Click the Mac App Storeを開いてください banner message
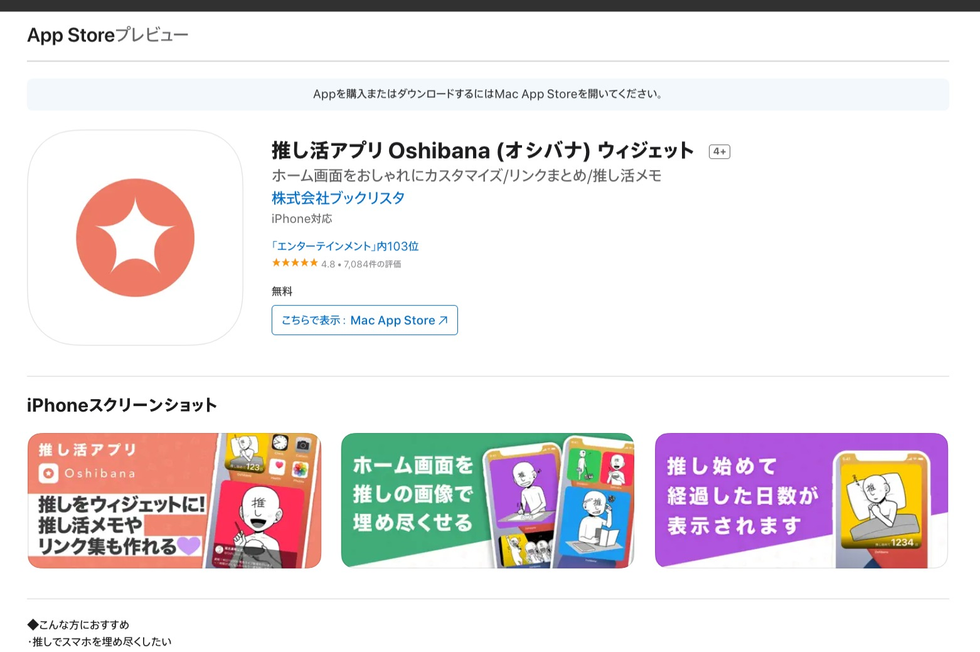This screenshot has width=980, height=652. 488,94
